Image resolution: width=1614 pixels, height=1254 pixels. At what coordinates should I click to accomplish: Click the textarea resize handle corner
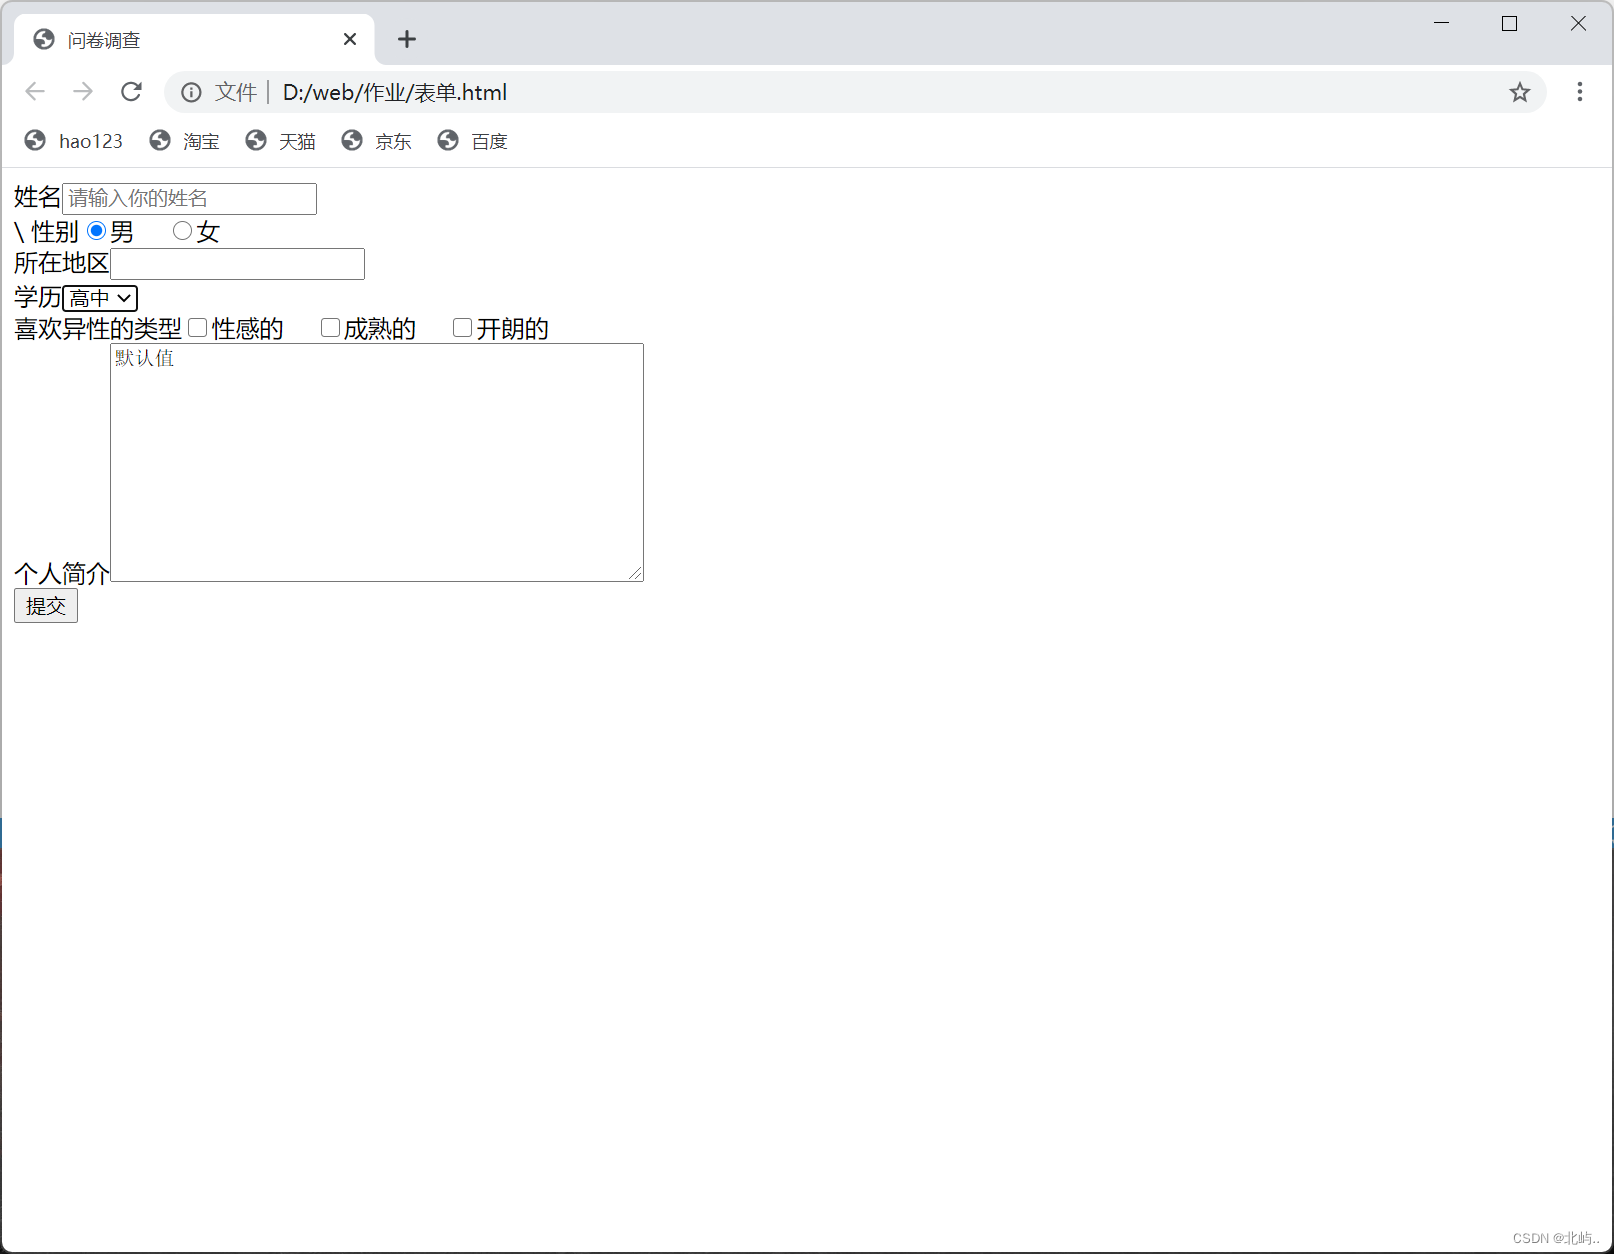[636, 574]
